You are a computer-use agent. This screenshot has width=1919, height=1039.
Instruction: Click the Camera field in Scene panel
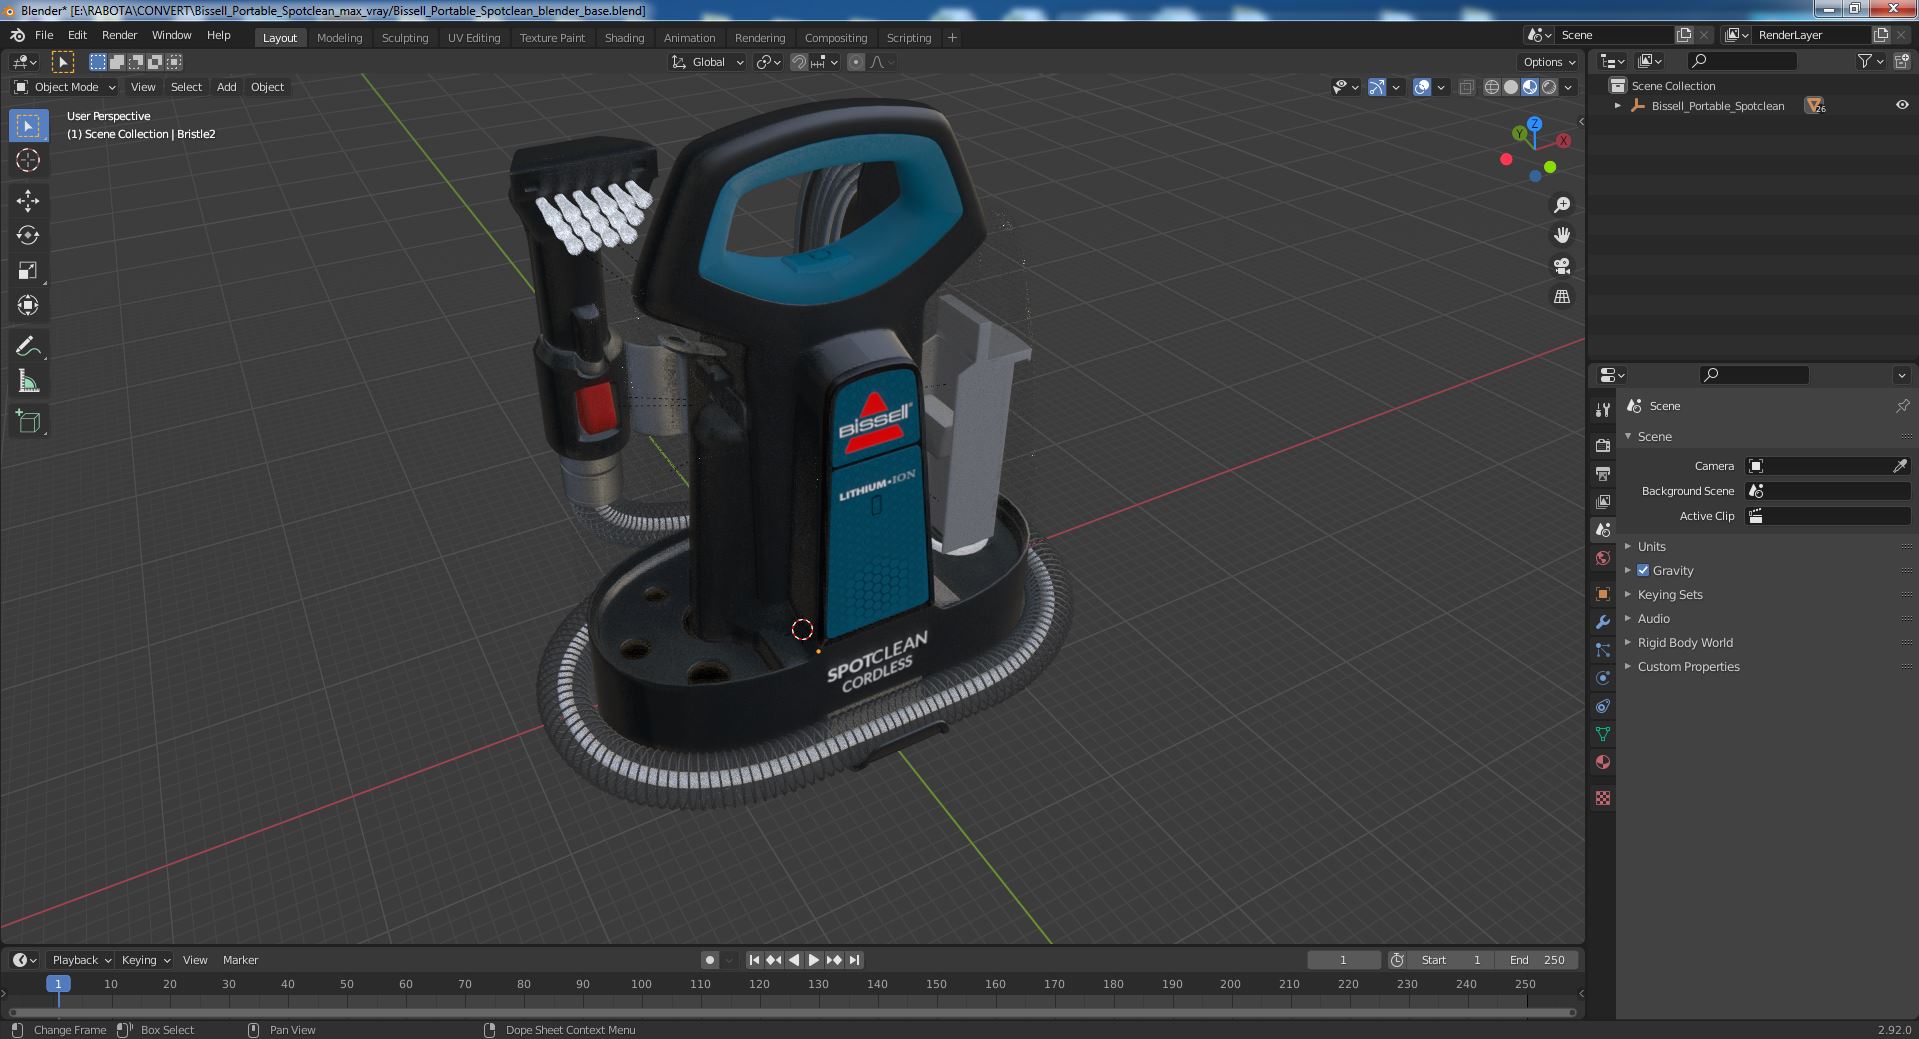point(1828,466)
